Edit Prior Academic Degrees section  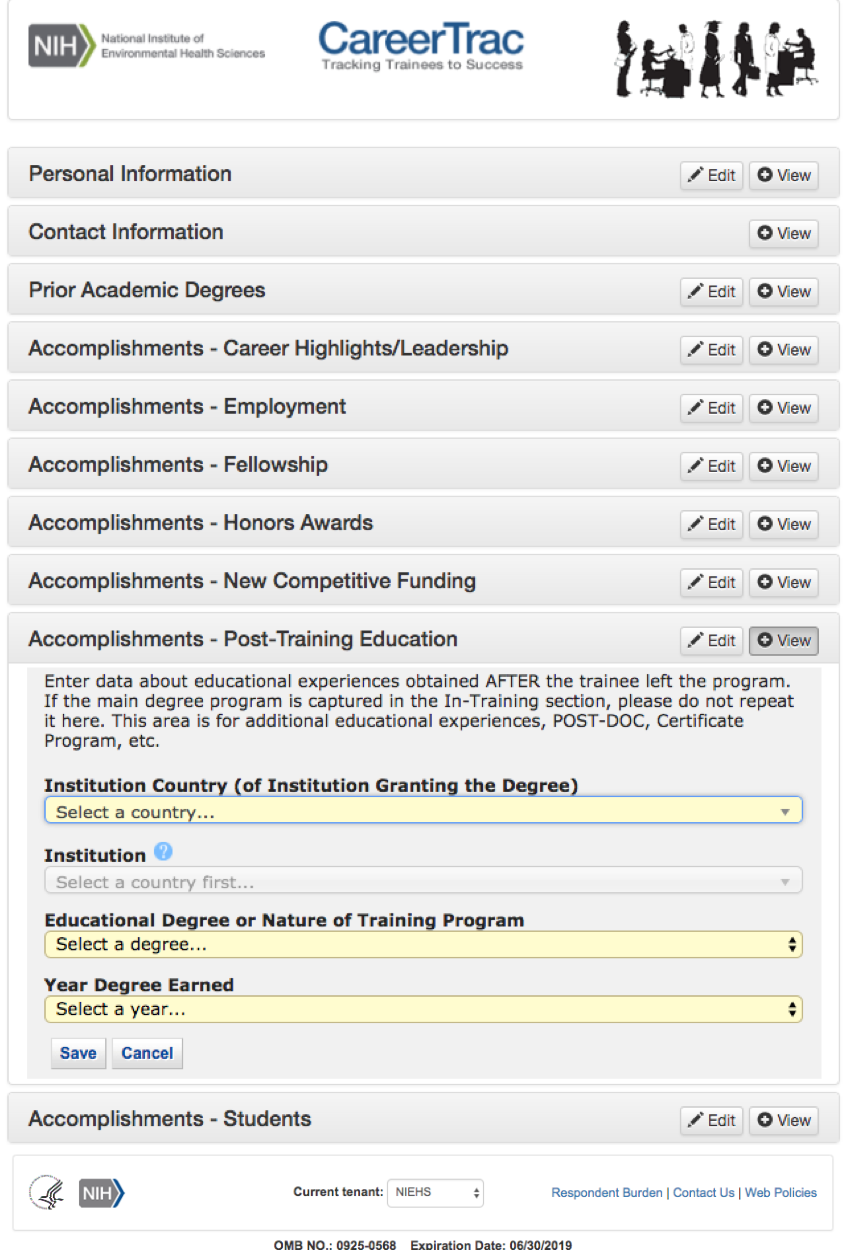coord(712,292)
